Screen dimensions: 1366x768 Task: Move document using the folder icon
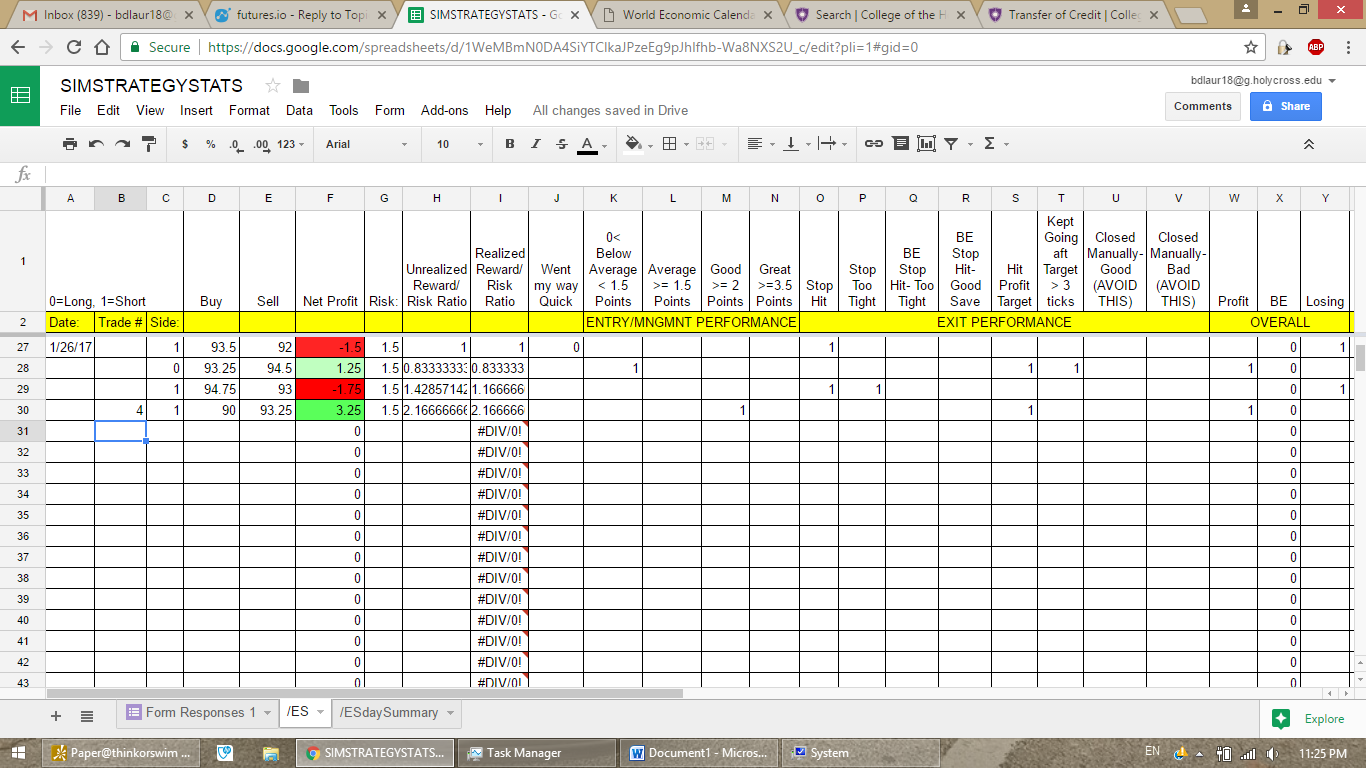(x=301, y=86)
